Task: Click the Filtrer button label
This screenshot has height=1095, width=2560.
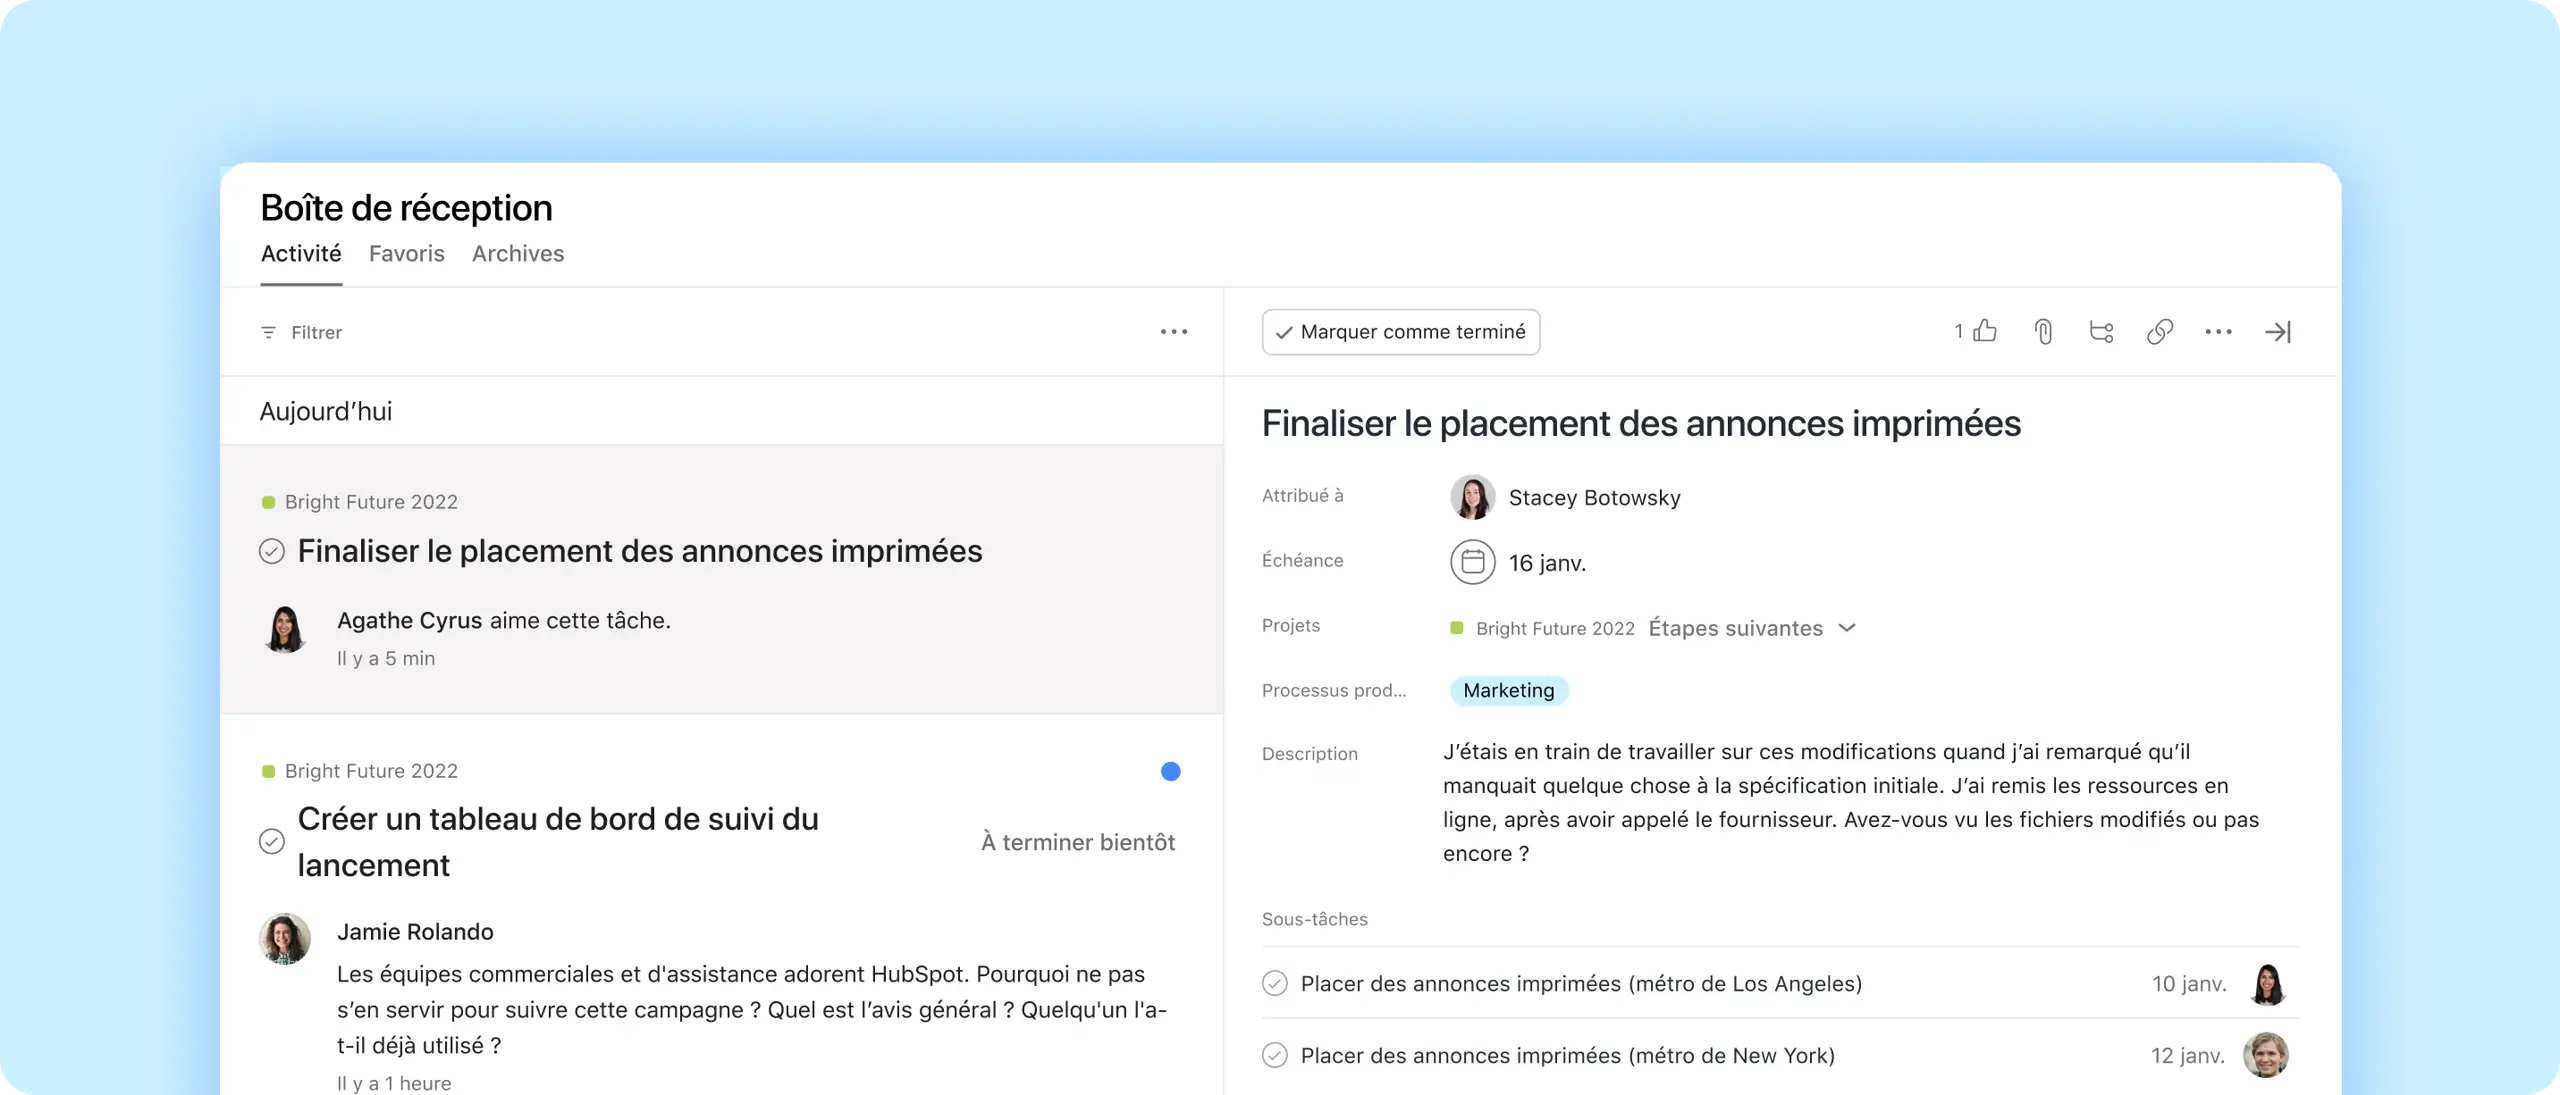Action: tap(317, 332)
